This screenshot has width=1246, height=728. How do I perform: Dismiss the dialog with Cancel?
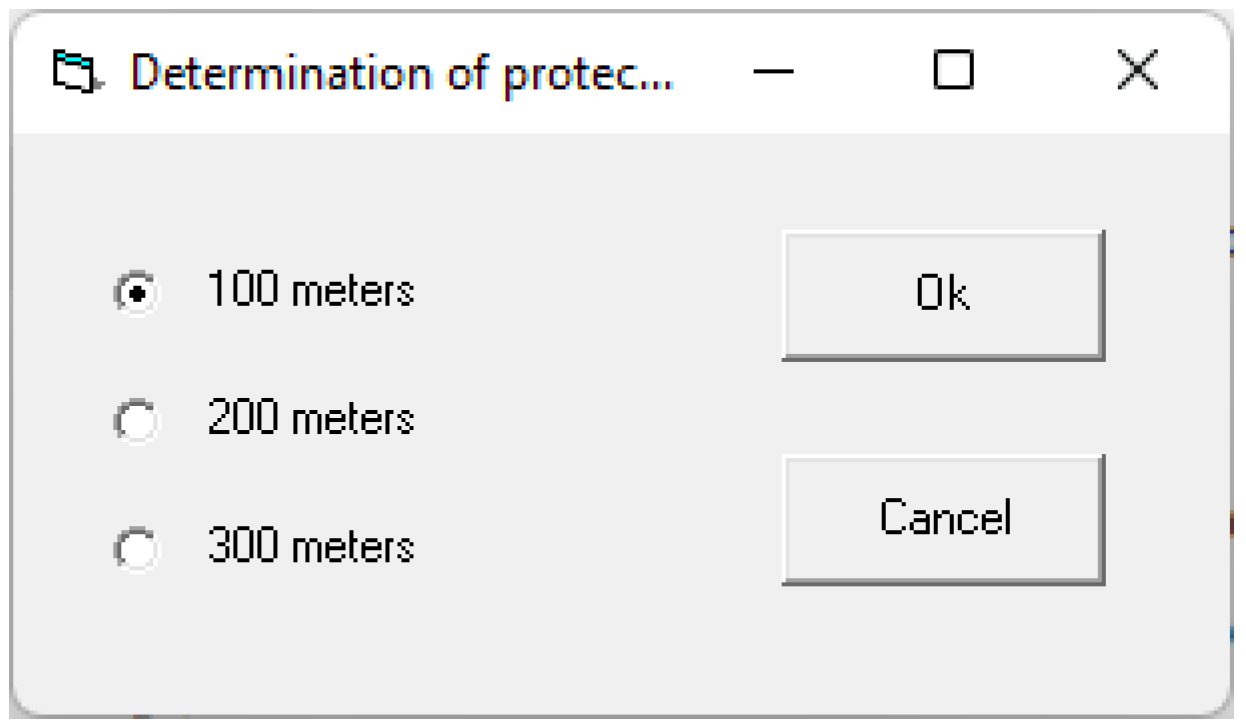coord(942,518)
